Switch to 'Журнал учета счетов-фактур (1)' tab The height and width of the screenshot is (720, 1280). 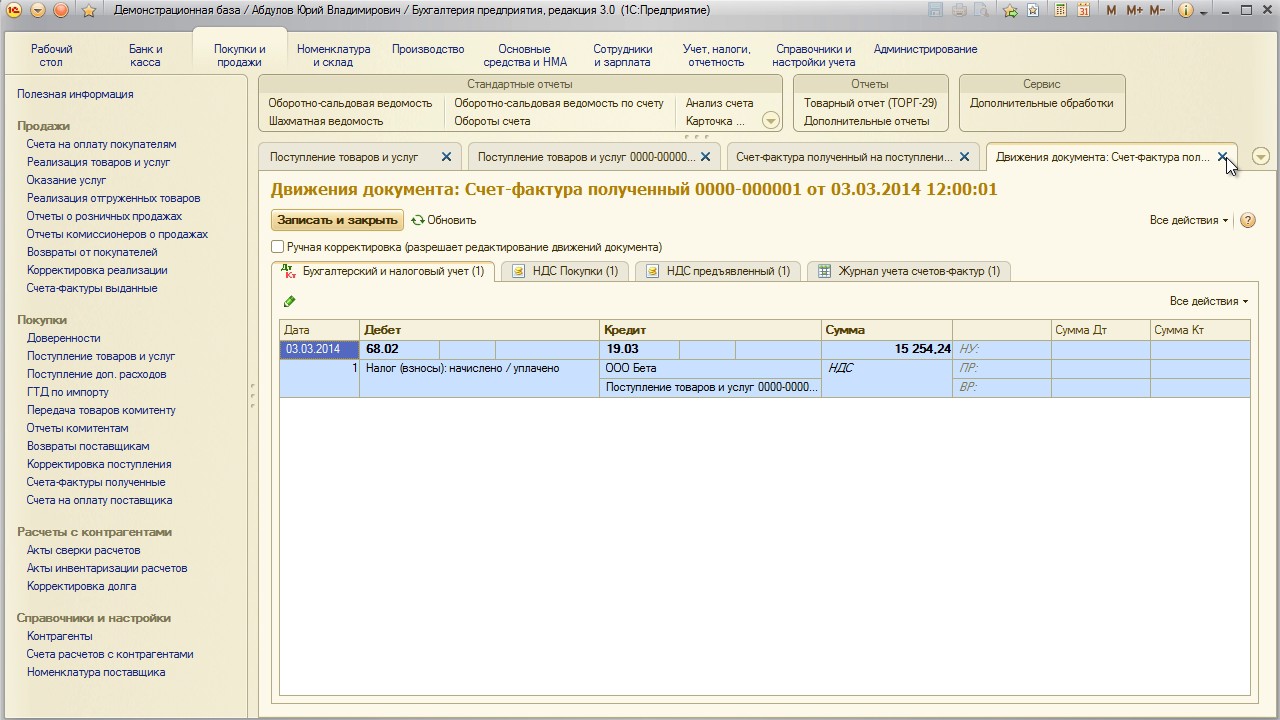[909, 271]
